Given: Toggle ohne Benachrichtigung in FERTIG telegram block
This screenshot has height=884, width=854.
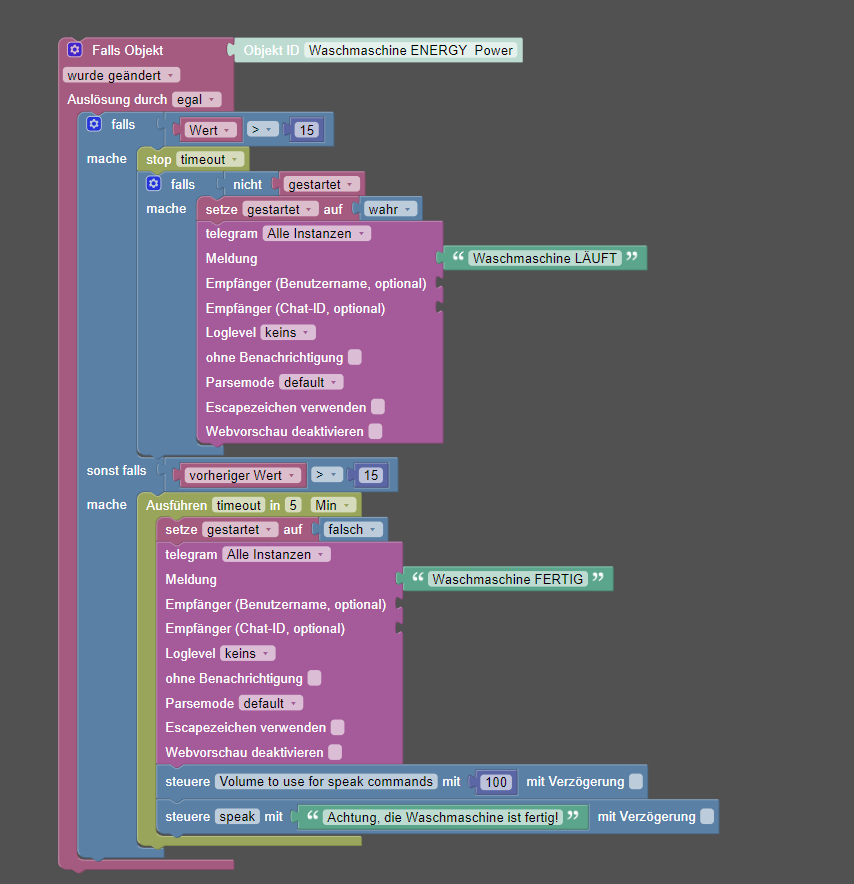Looking at the screenshot, I should [315, 678].
